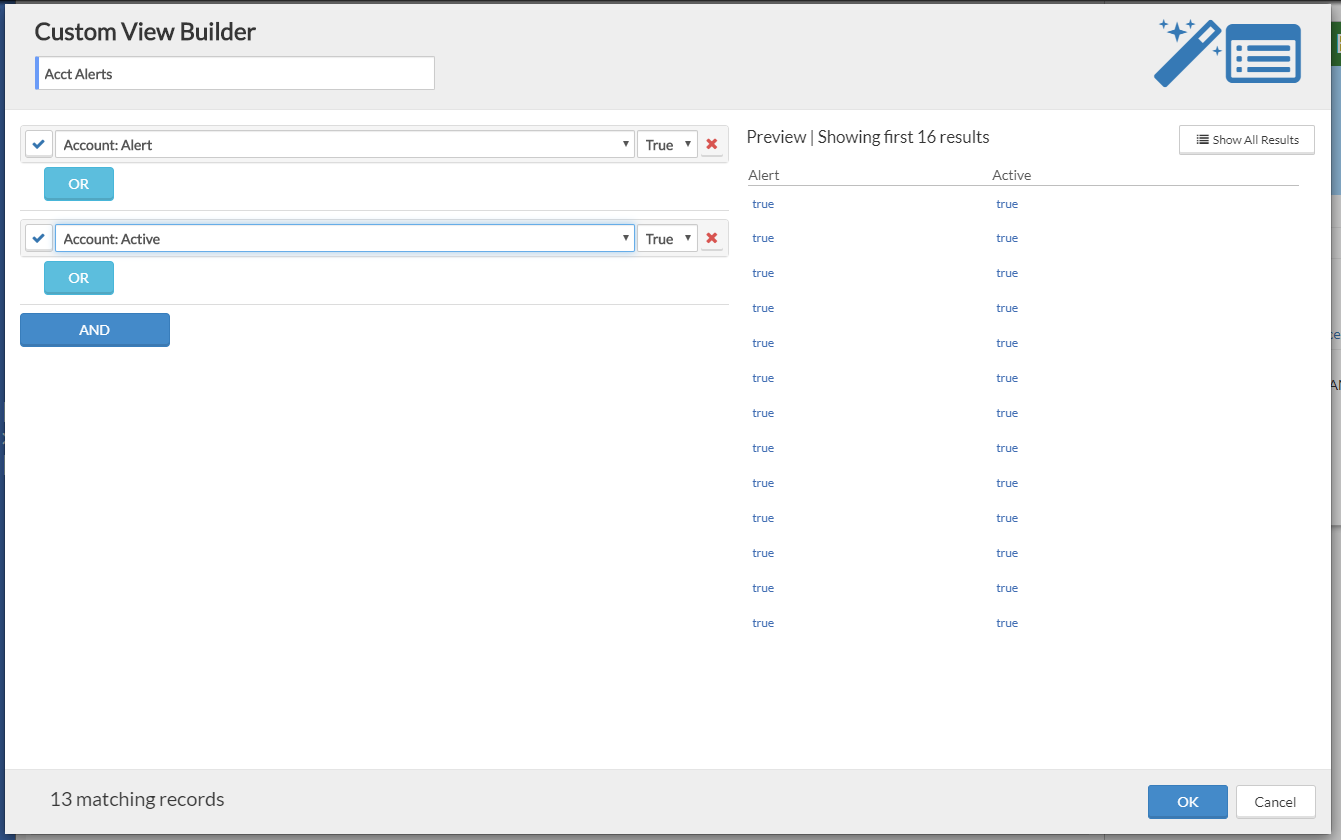This screenshot has height=840, width=1341.
Task: Open the Account: Active field dropdown
Action: tap(344, 239)
